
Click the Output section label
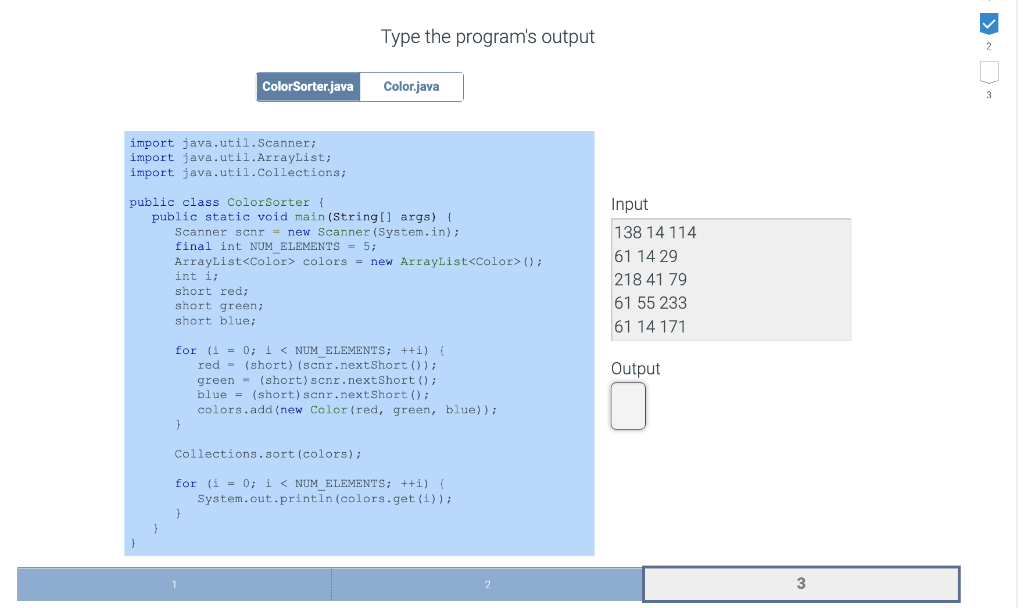tap(635, 368)
